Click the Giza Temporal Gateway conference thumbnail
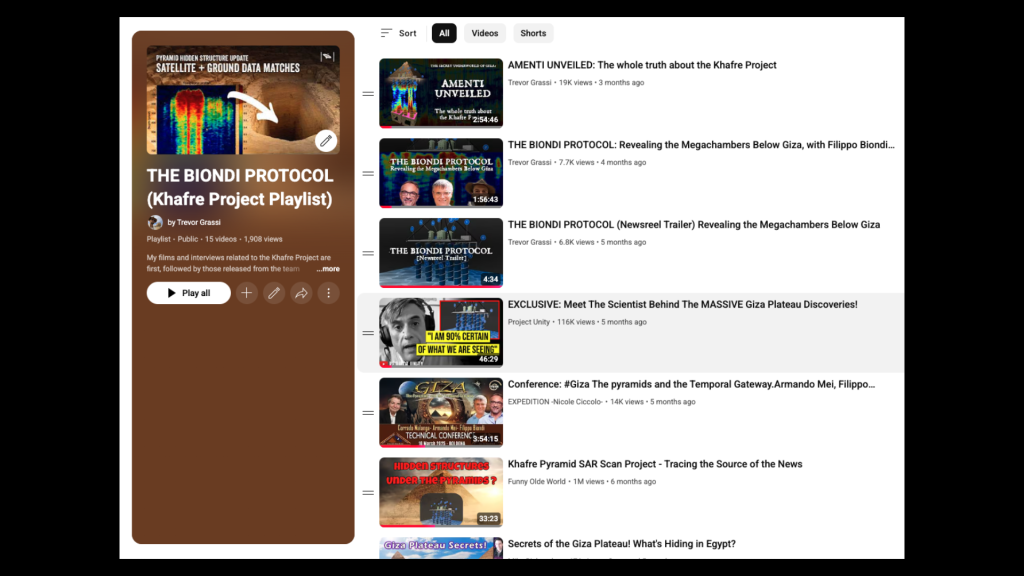Viewport: 1024px width, 576px height. (441, 412)
